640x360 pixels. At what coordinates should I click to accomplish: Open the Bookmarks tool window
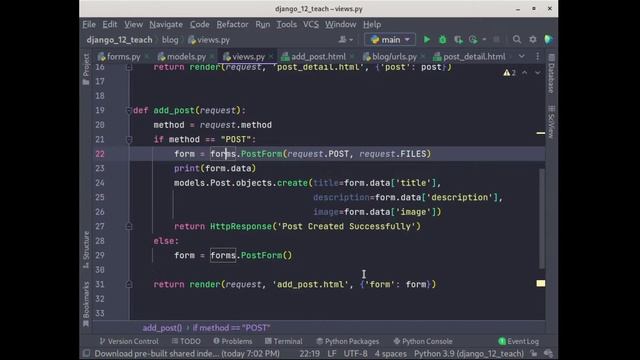[x=86, y=304]
